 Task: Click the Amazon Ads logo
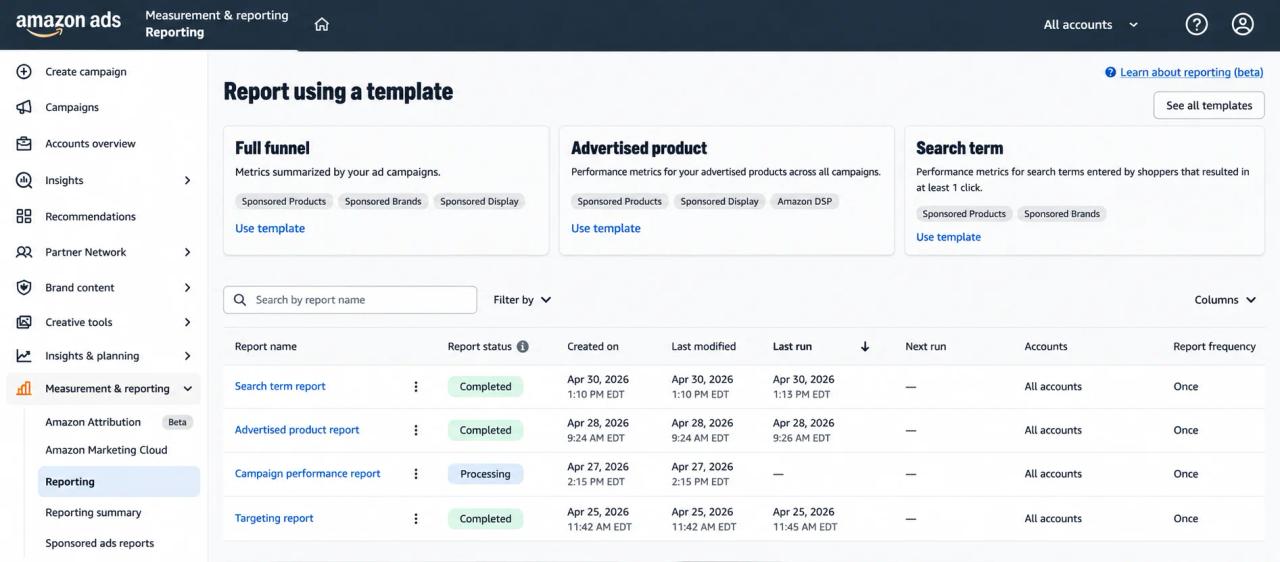(68, 23)
